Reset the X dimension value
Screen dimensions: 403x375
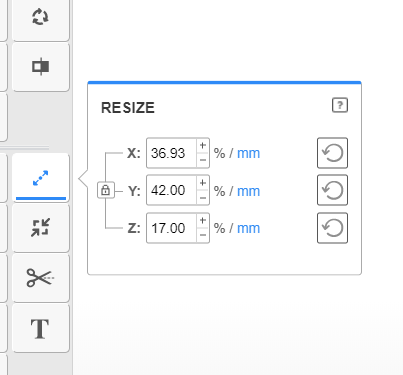[x=332, y=153]
